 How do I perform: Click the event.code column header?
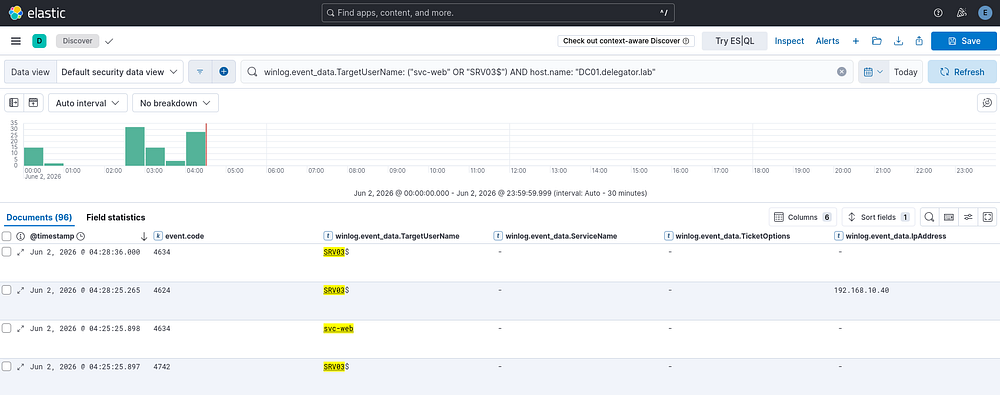[185, 236]
